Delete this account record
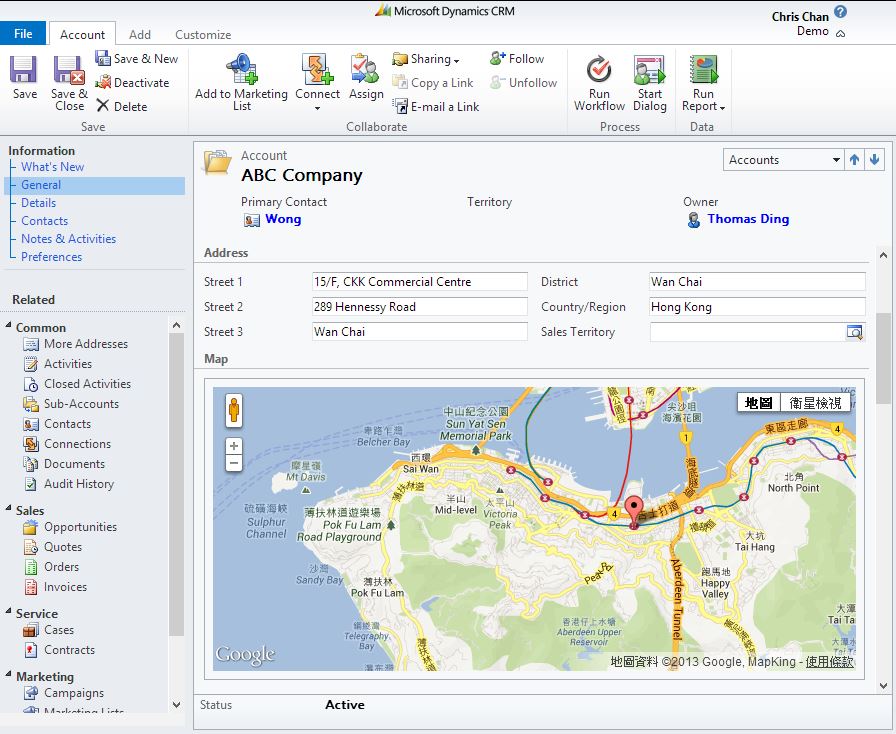Viewport: 896px width, 734px height. click(122, 106)
